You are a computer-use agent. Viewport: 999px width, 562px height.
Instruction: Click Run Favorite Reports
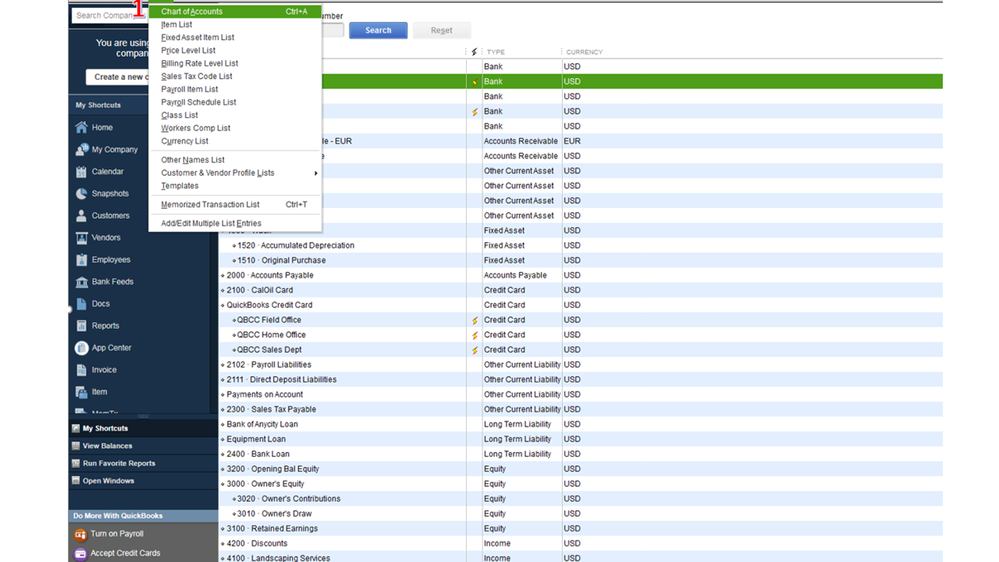[x=119, y=463]
